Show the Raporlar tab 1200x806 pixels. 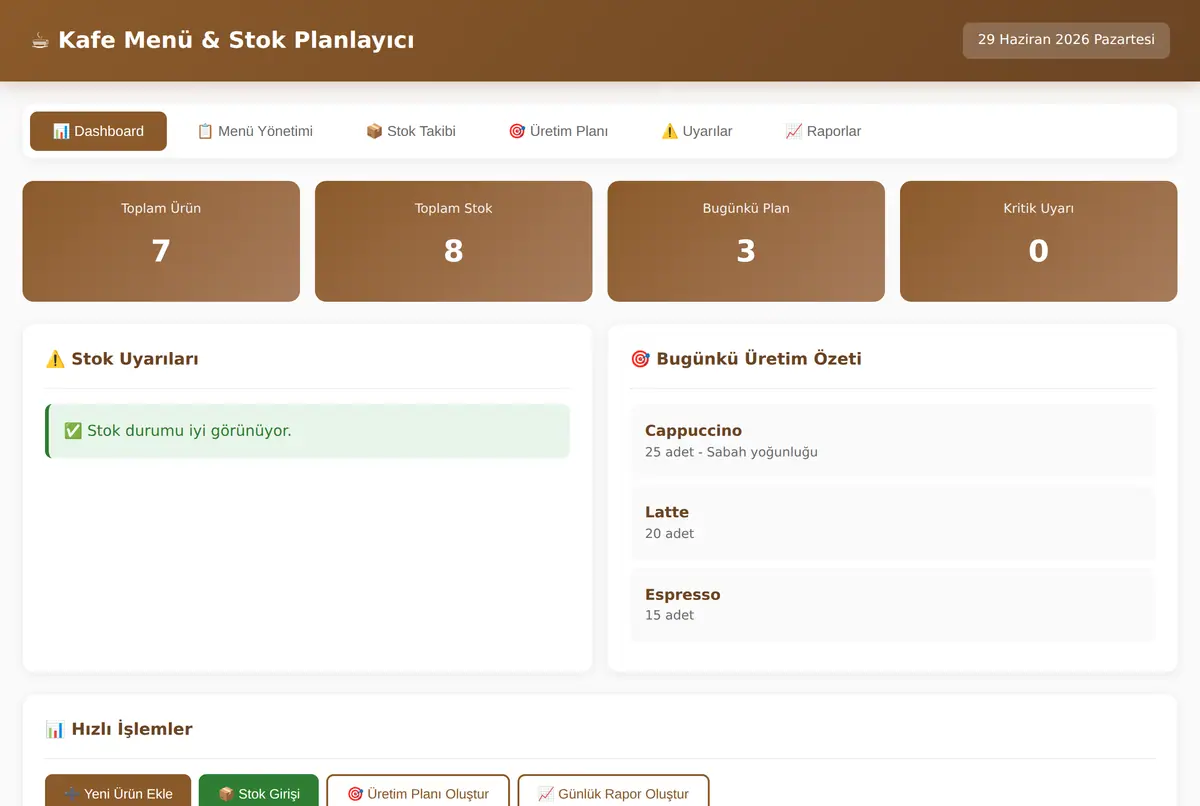tap(823, 131)
